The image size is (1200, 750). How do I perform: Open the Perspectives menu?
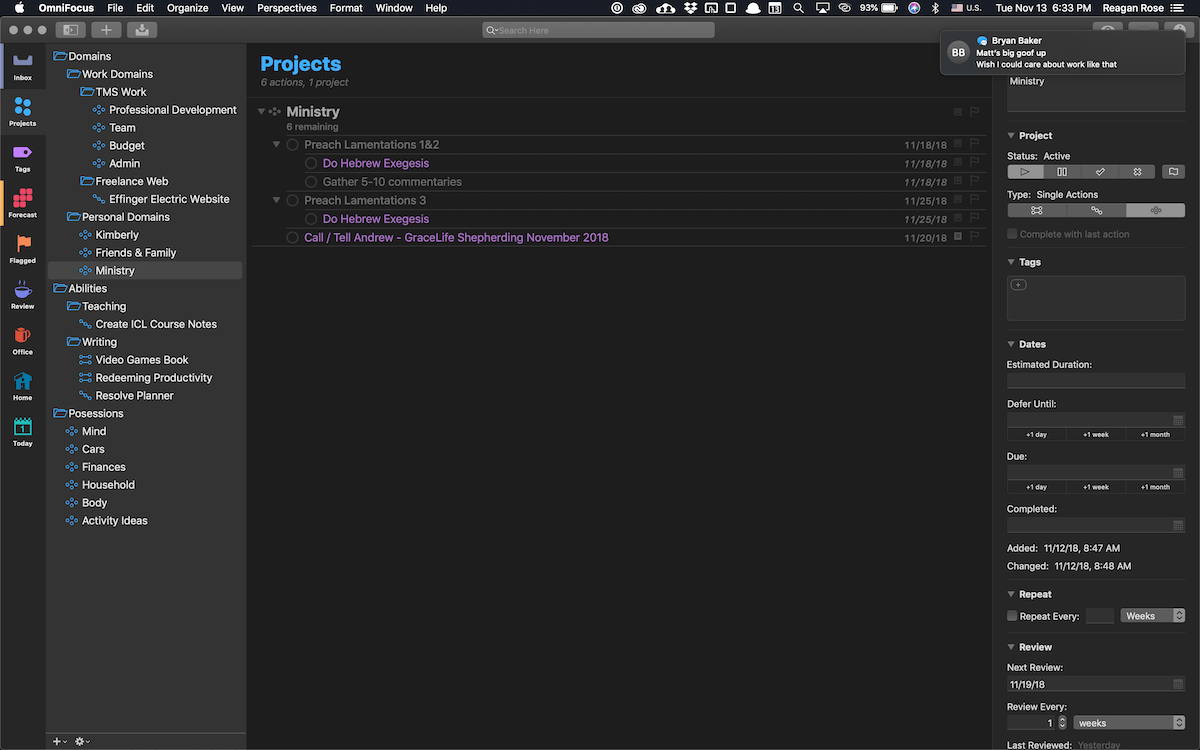(287, 8)
